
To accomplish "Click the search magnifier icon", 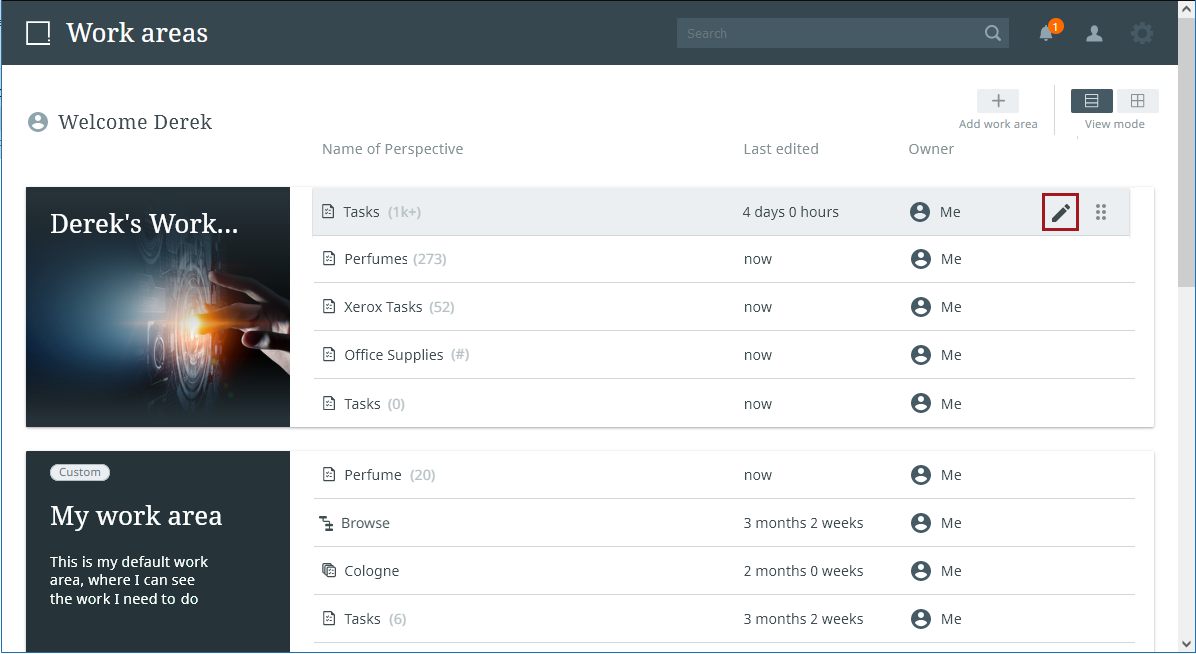I will [x=992, y=33].
